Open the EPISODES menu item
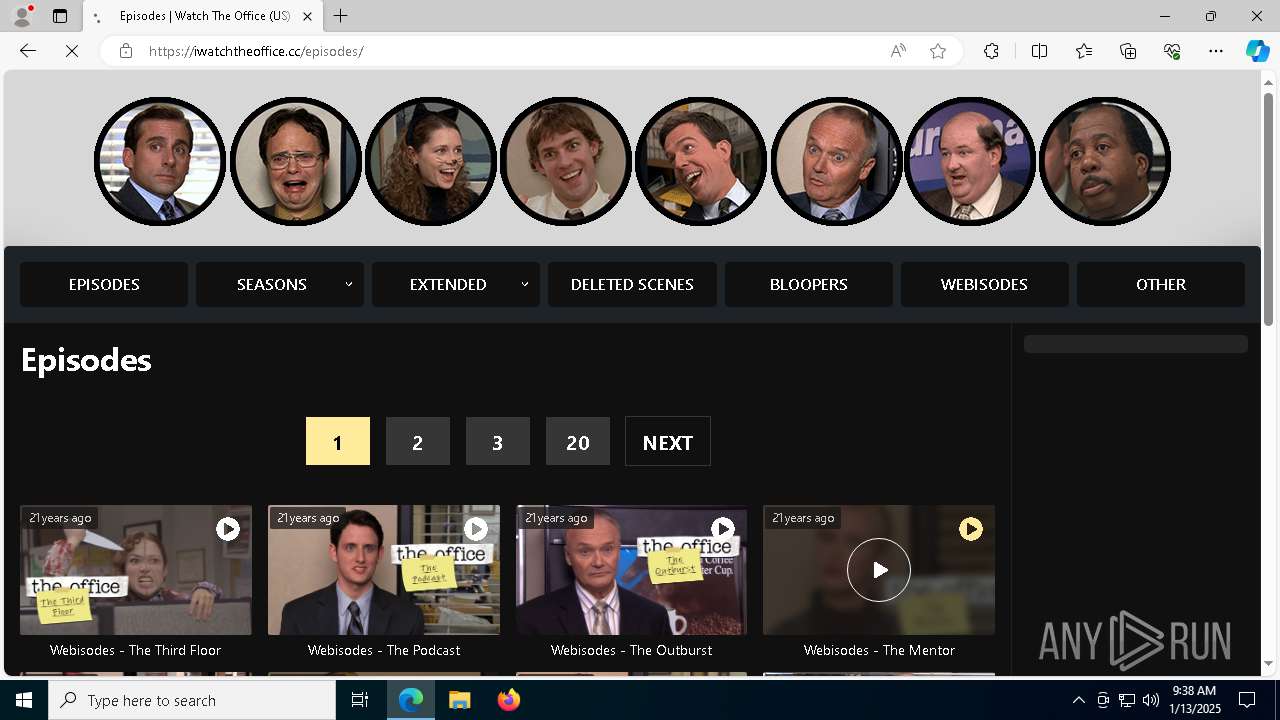Screen dimensions: 1280x720 [104, 285]
